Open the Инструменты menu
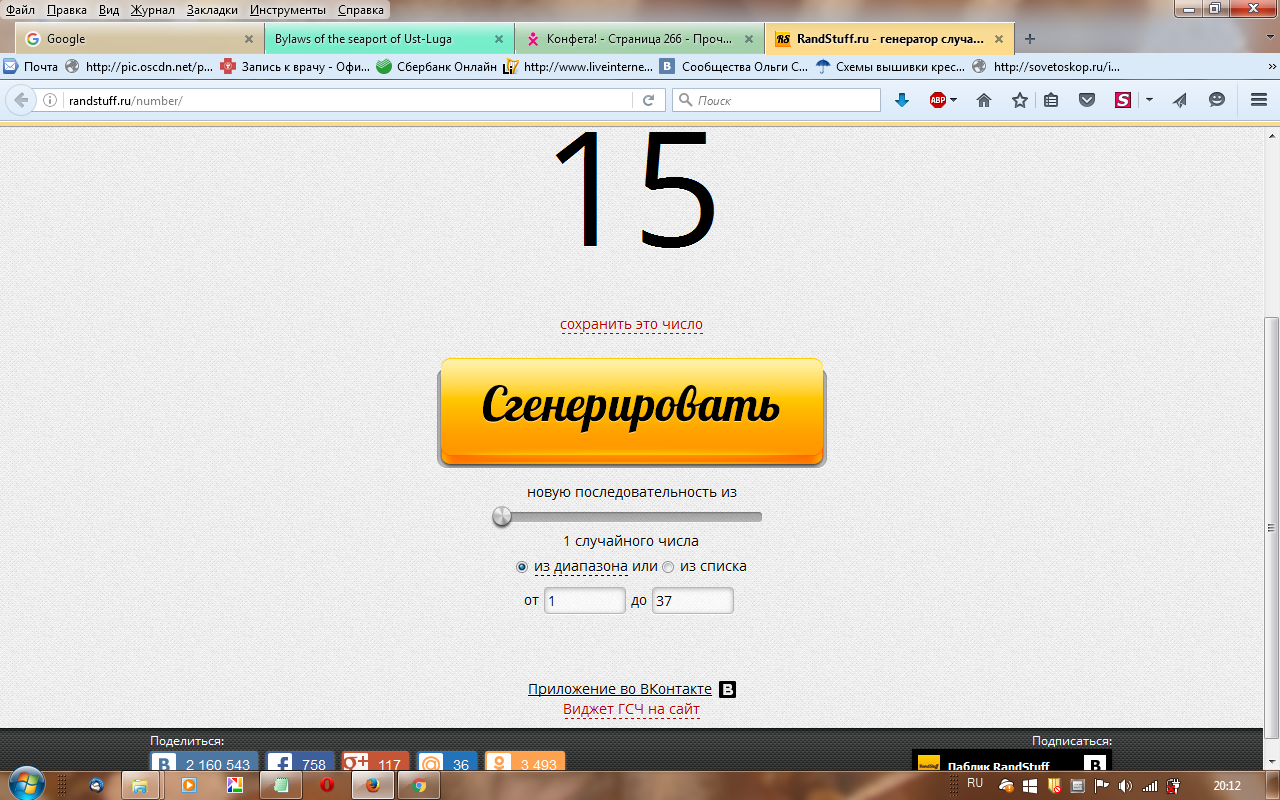 click(x=288, y=10)
